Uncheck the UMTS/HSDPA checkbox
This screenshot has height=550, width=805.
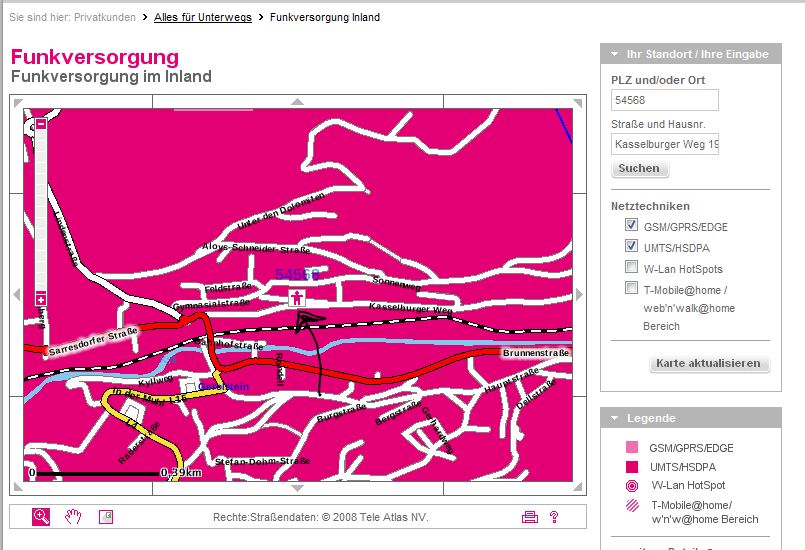[x=631, y=246]
